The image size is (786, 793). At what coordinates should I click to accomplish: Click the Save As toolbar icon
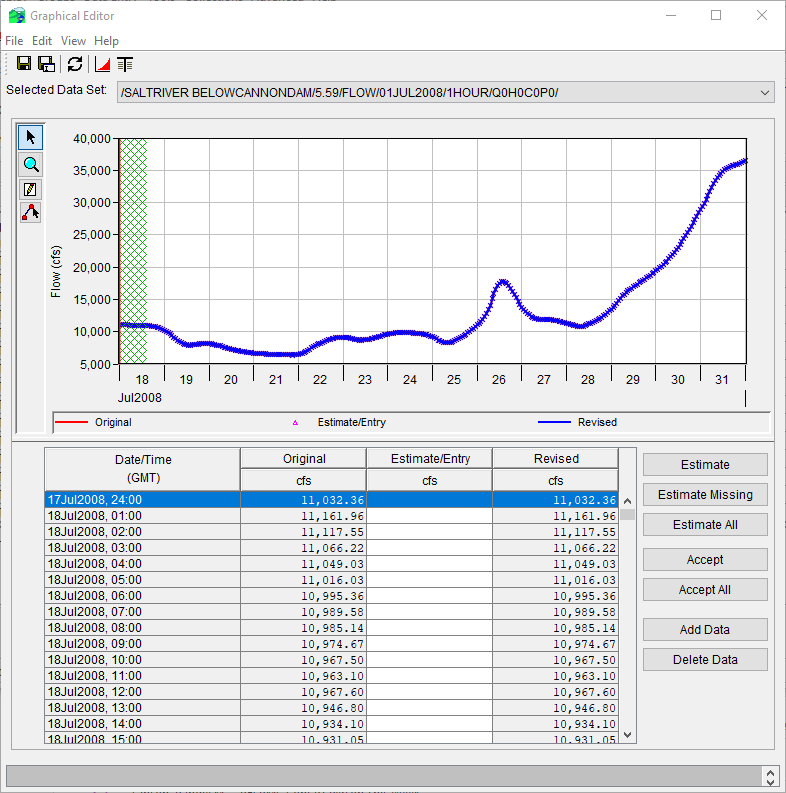47,64
